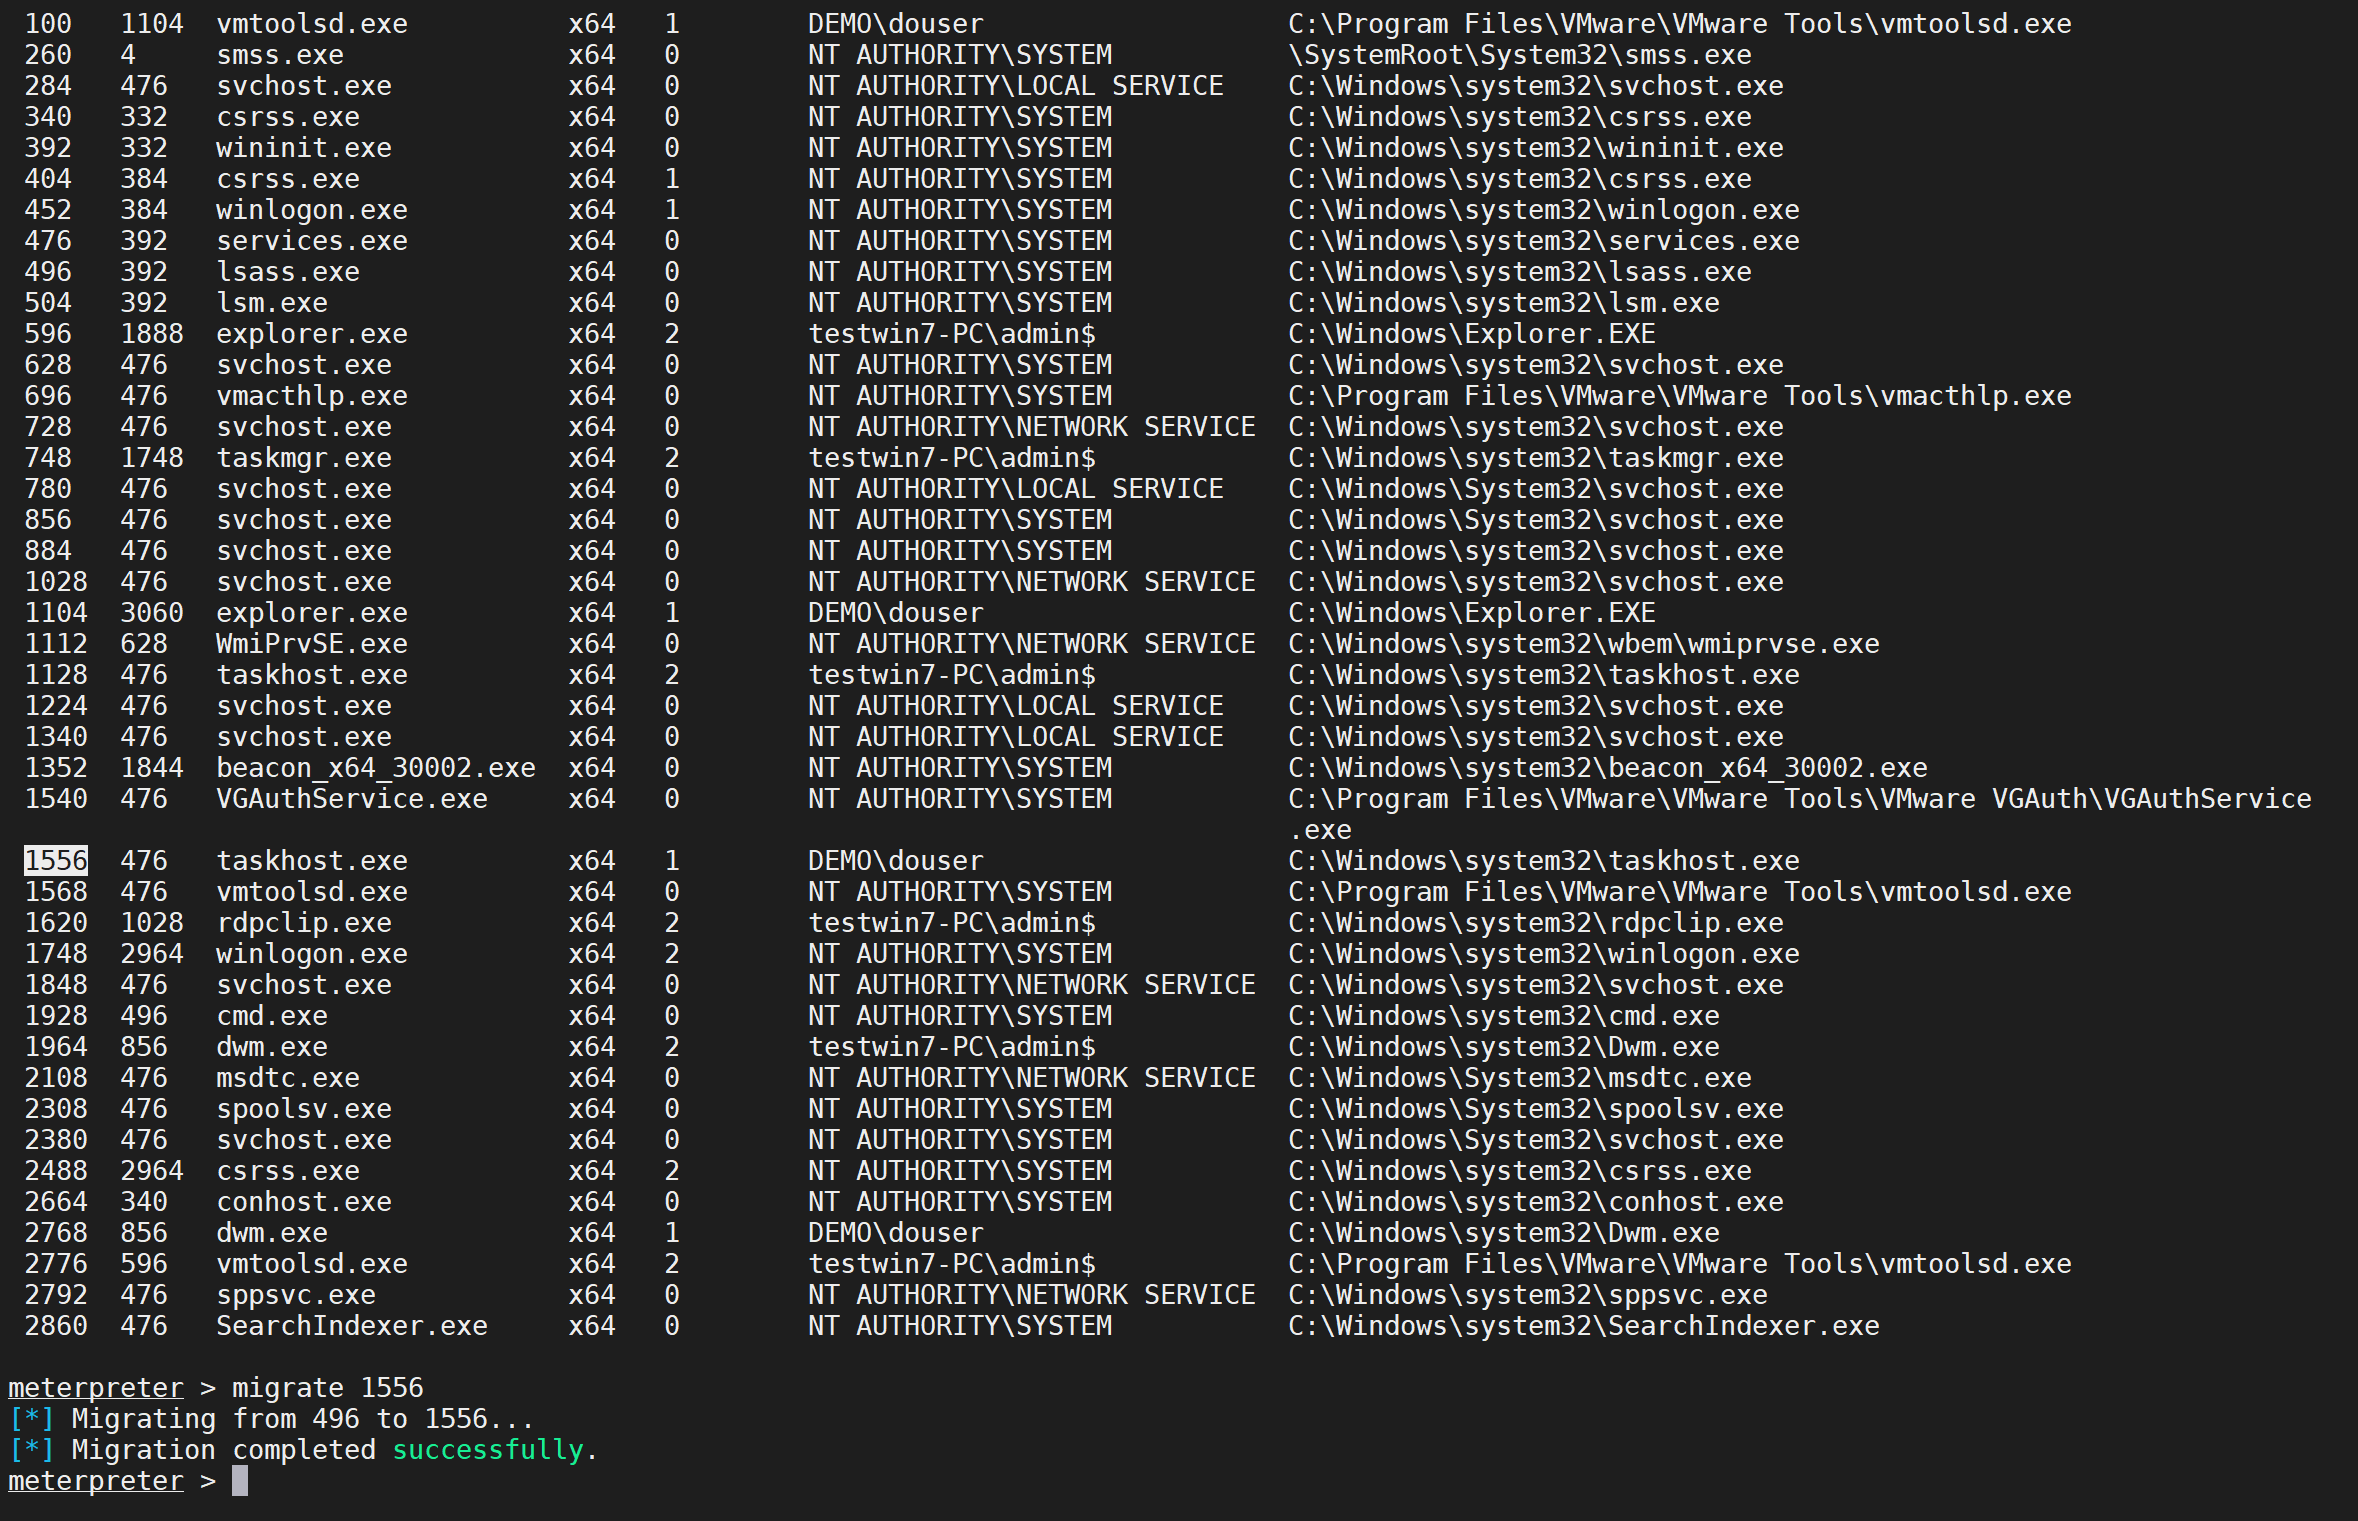This screenshot has width=2358, height=1521.
Task: Click the underlined meterpreter prompt at bottom
Action: [x=96, y=1481]
